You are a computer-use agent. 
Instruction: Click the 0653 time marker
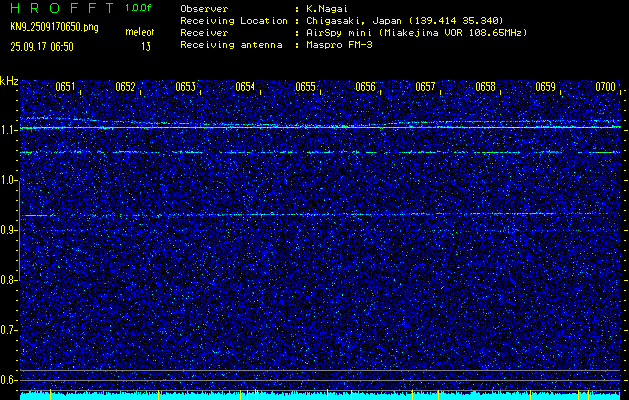[185, 87]
